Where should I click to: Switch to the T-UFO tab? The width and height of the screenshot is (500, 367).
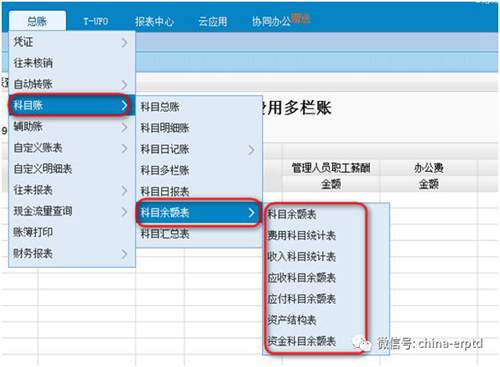[x=96, y=21]
